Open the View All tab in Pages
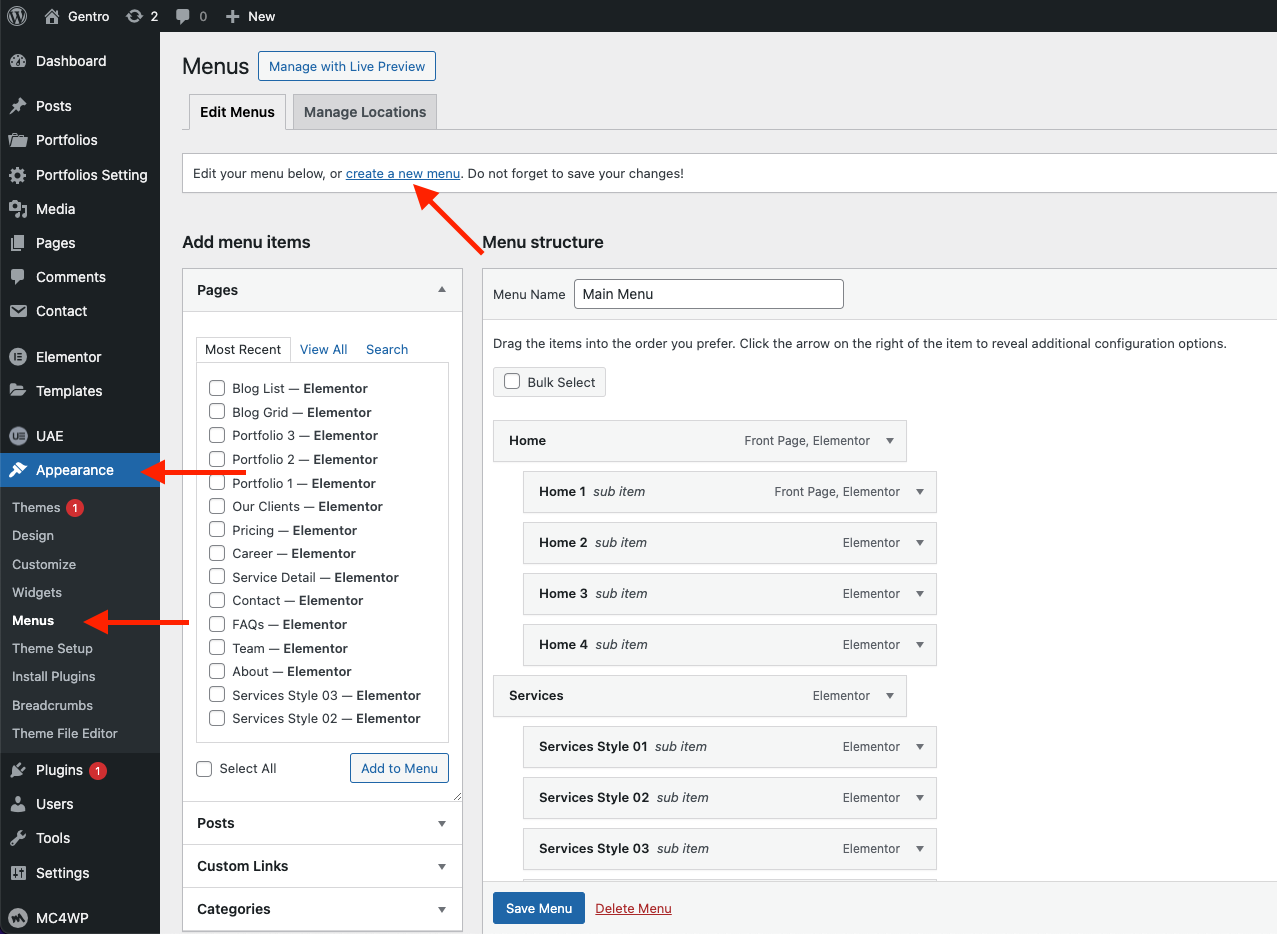The image size is (1277, 934). click(323, 349)
